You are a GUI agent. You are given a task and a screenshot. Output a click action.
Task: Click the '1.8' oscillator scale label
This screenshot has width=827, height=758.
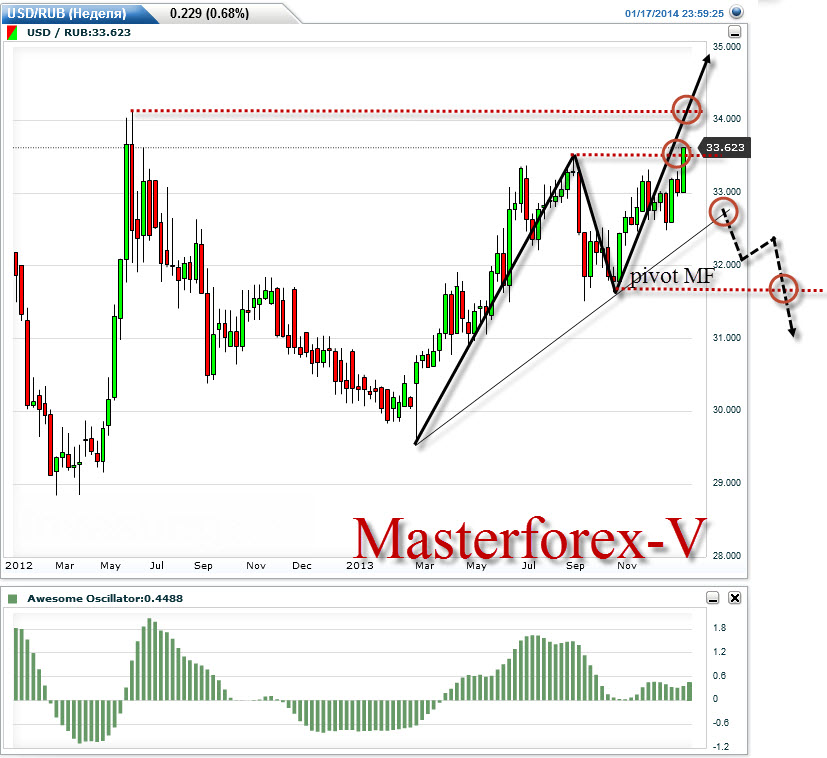point(719,628)
